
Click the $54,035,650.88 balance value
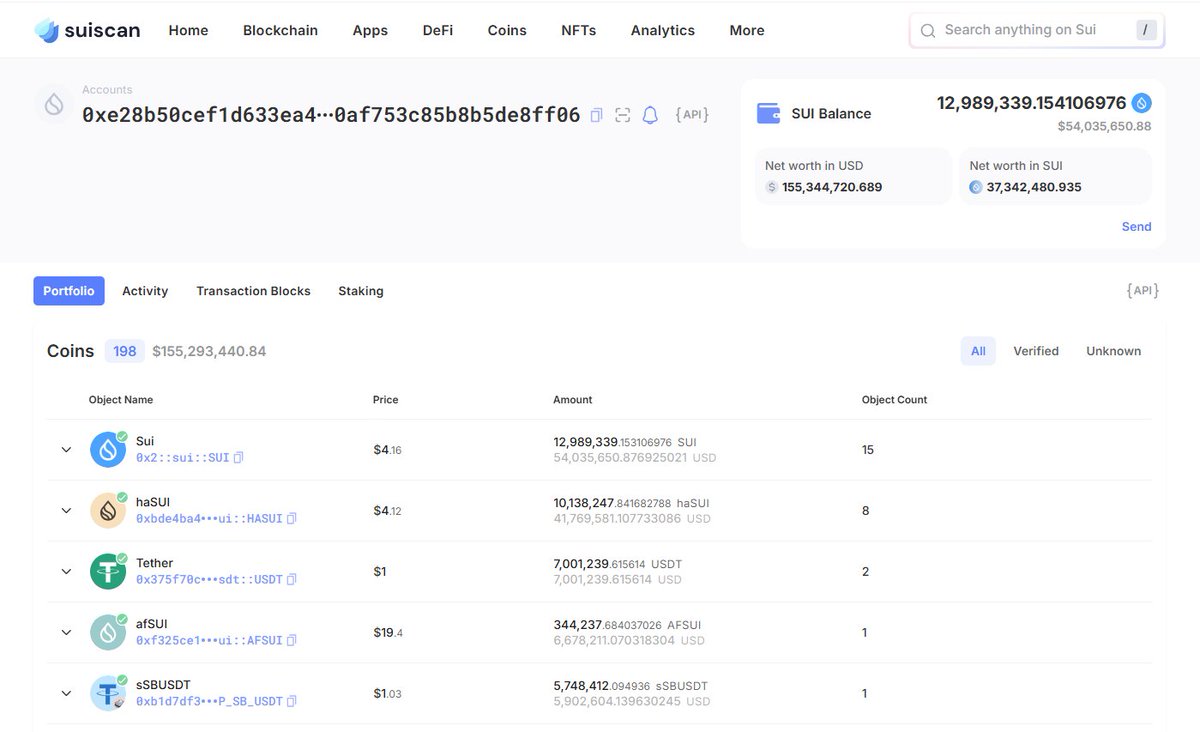[1105, 127]
